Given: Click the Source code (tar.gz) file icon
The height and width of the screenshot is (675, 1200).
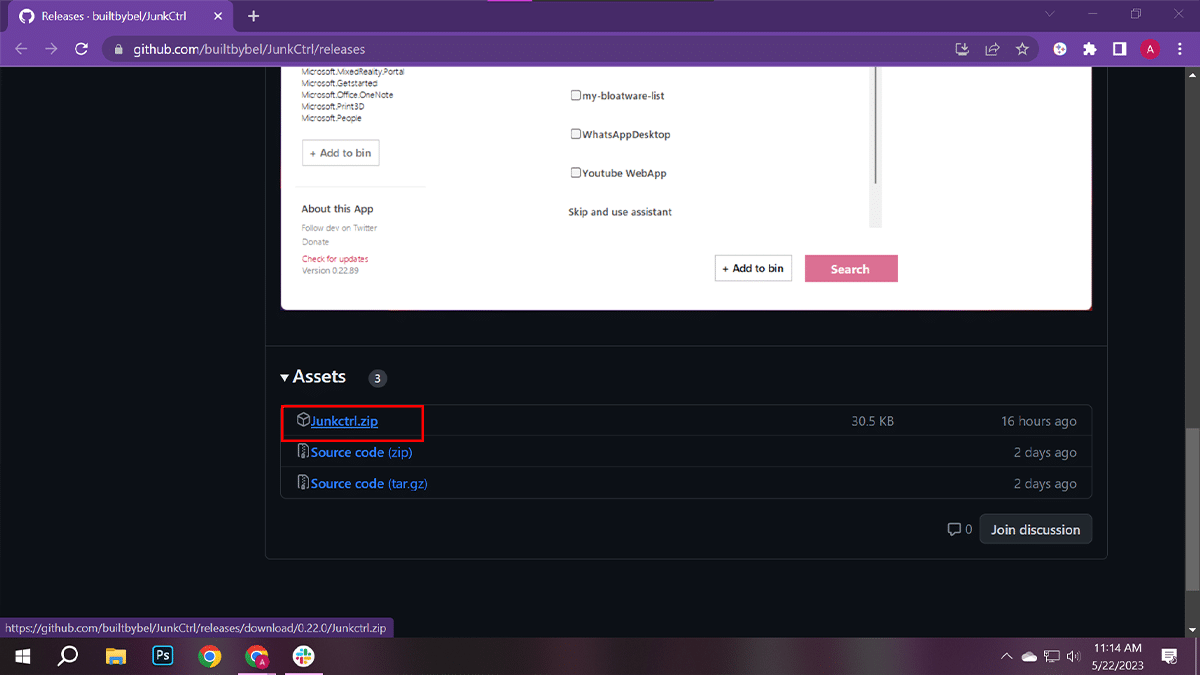Looking at the screenshot, I should point(303,483).
